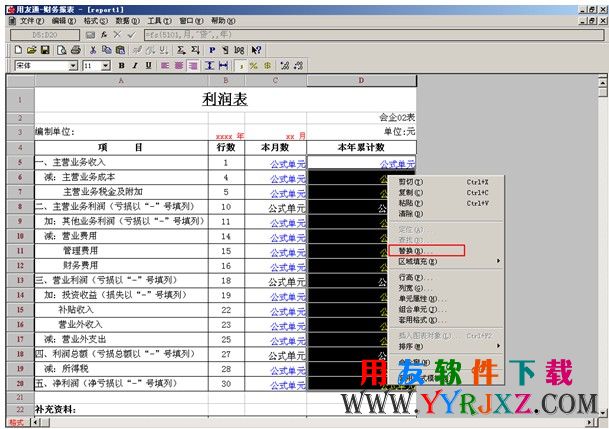609x429 pixels.
Task: Click the log toolbar icon
Action: [x=239, y=50]
